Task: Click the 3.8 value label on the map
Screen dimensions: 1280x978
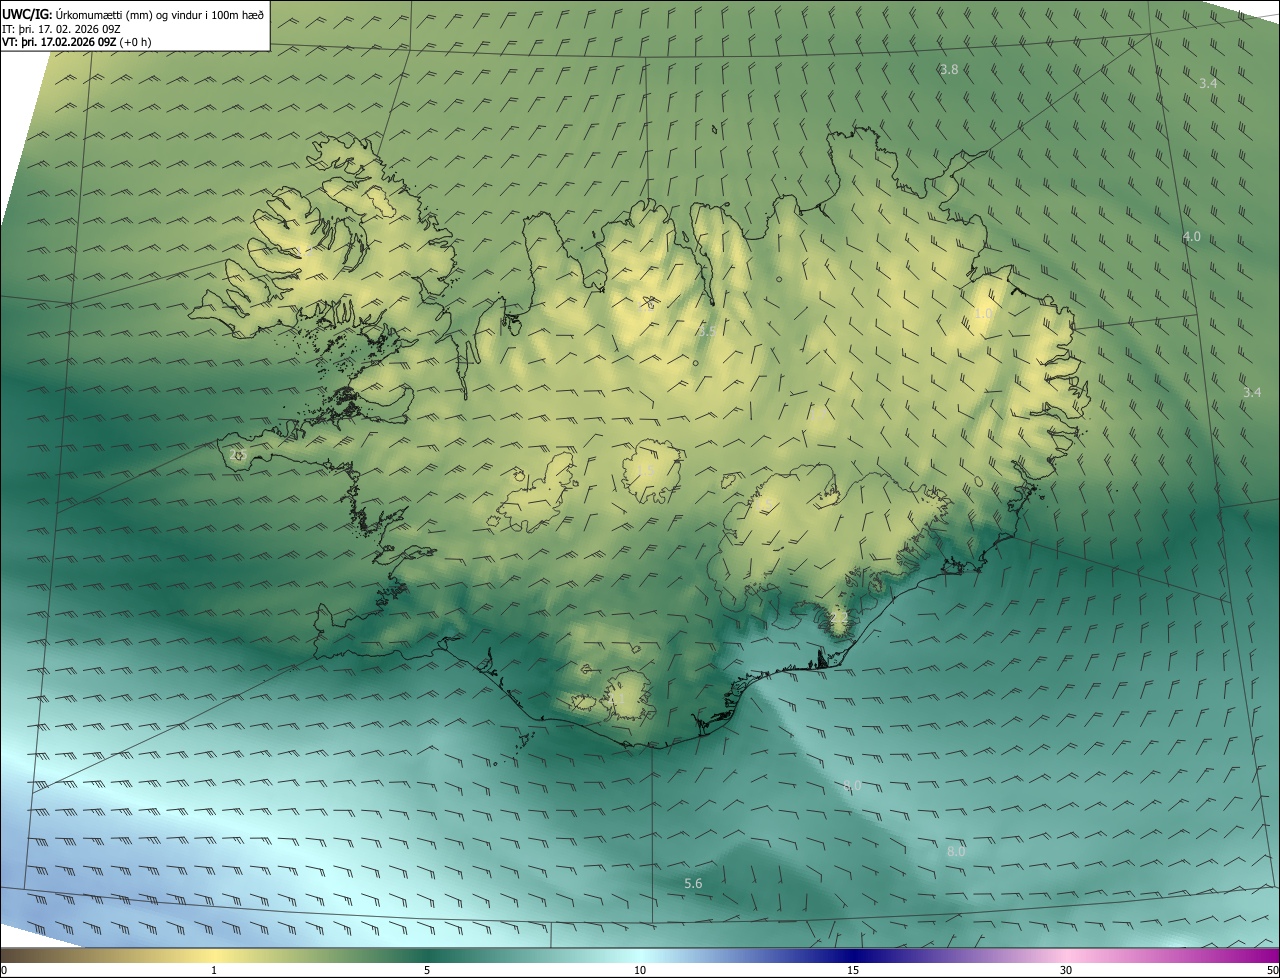Action: click(949, 70)
